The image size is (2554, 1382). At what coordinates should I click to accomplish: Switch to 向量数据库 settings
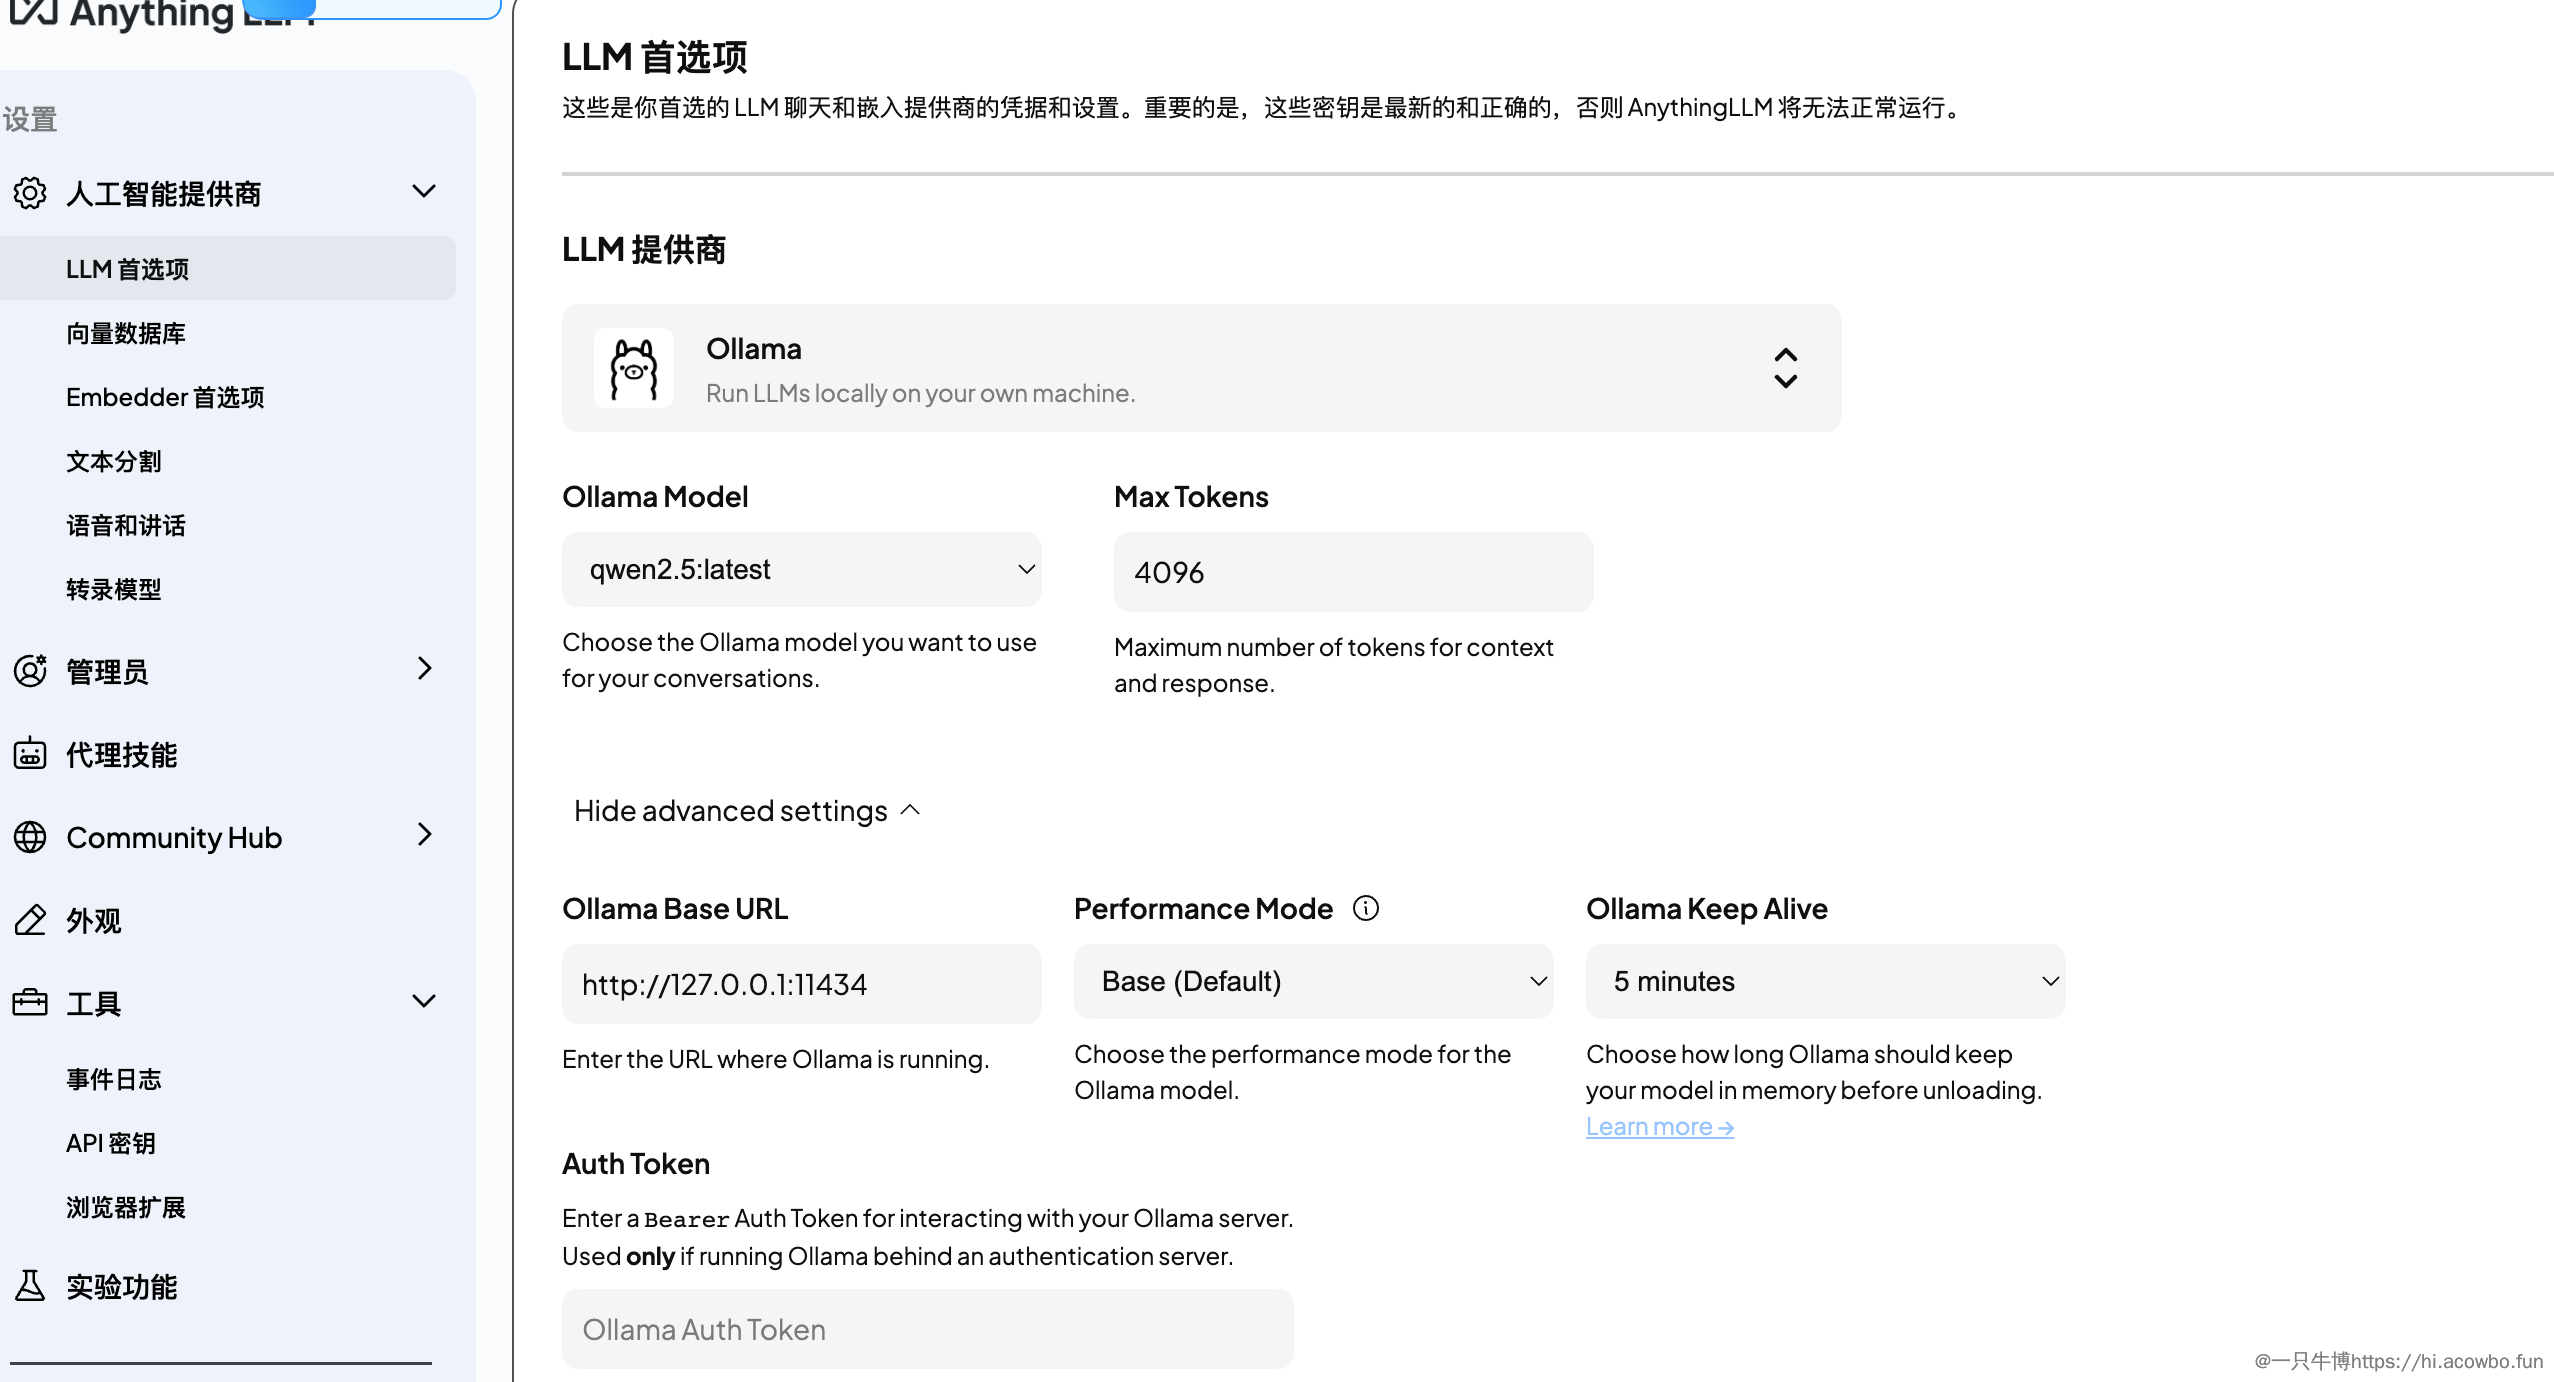(x=126, y=333)
